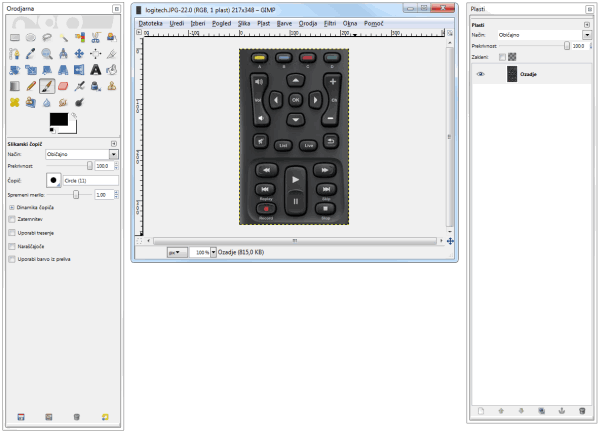
Task: Select the Eraser tool
Action: click(63, 86)
